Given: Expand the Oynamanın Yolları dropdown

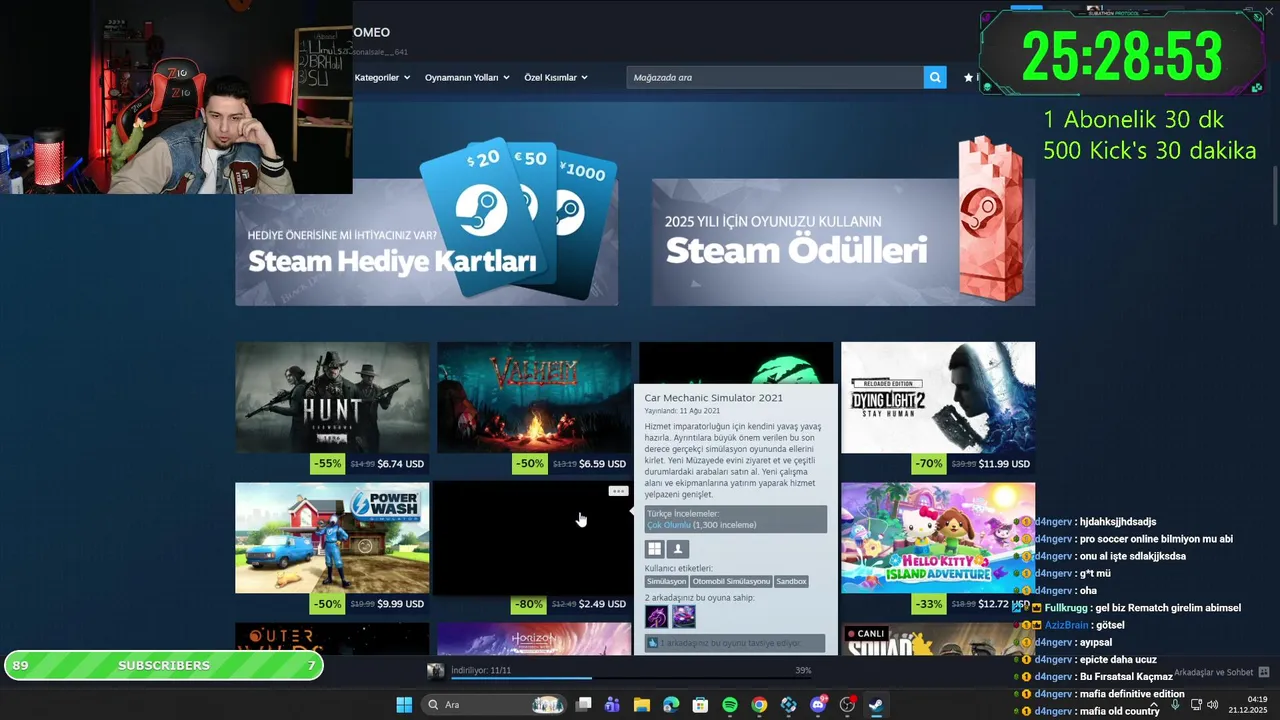Looking at the screenshot, I should tap(467, 77).
